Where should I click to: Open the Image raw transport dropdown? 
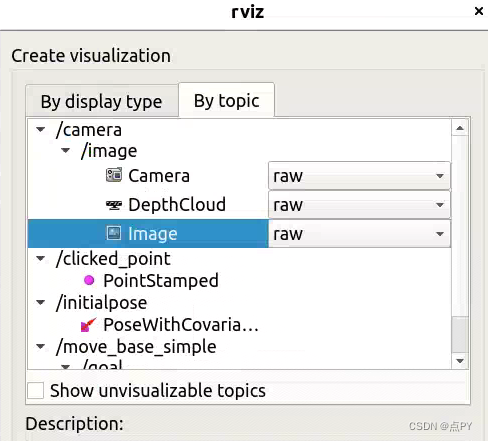coord(359,234)
